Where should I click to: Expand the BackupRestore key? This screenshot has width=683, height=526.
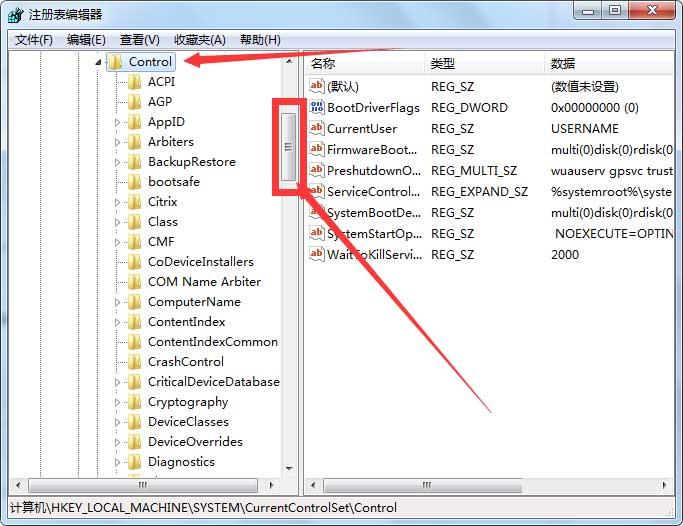click(117, 162)
